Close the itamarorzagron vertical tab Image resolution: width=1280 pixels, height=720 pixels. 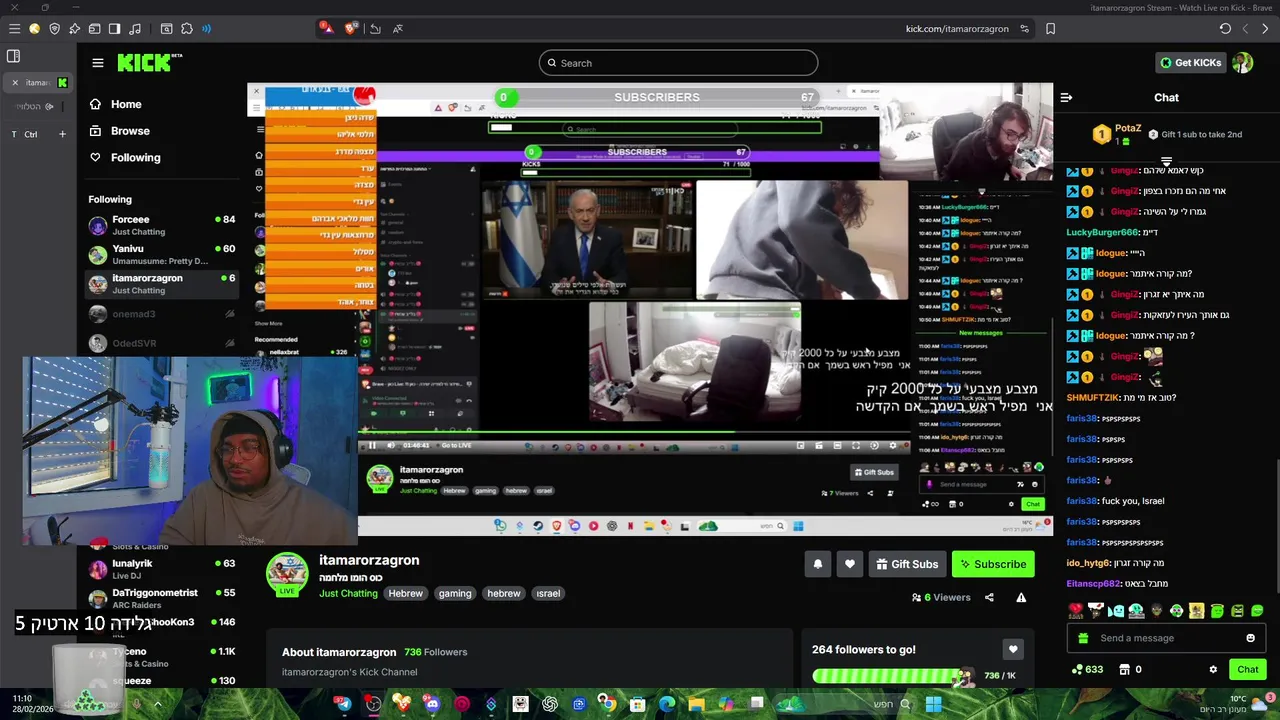[x=15, y=82]
